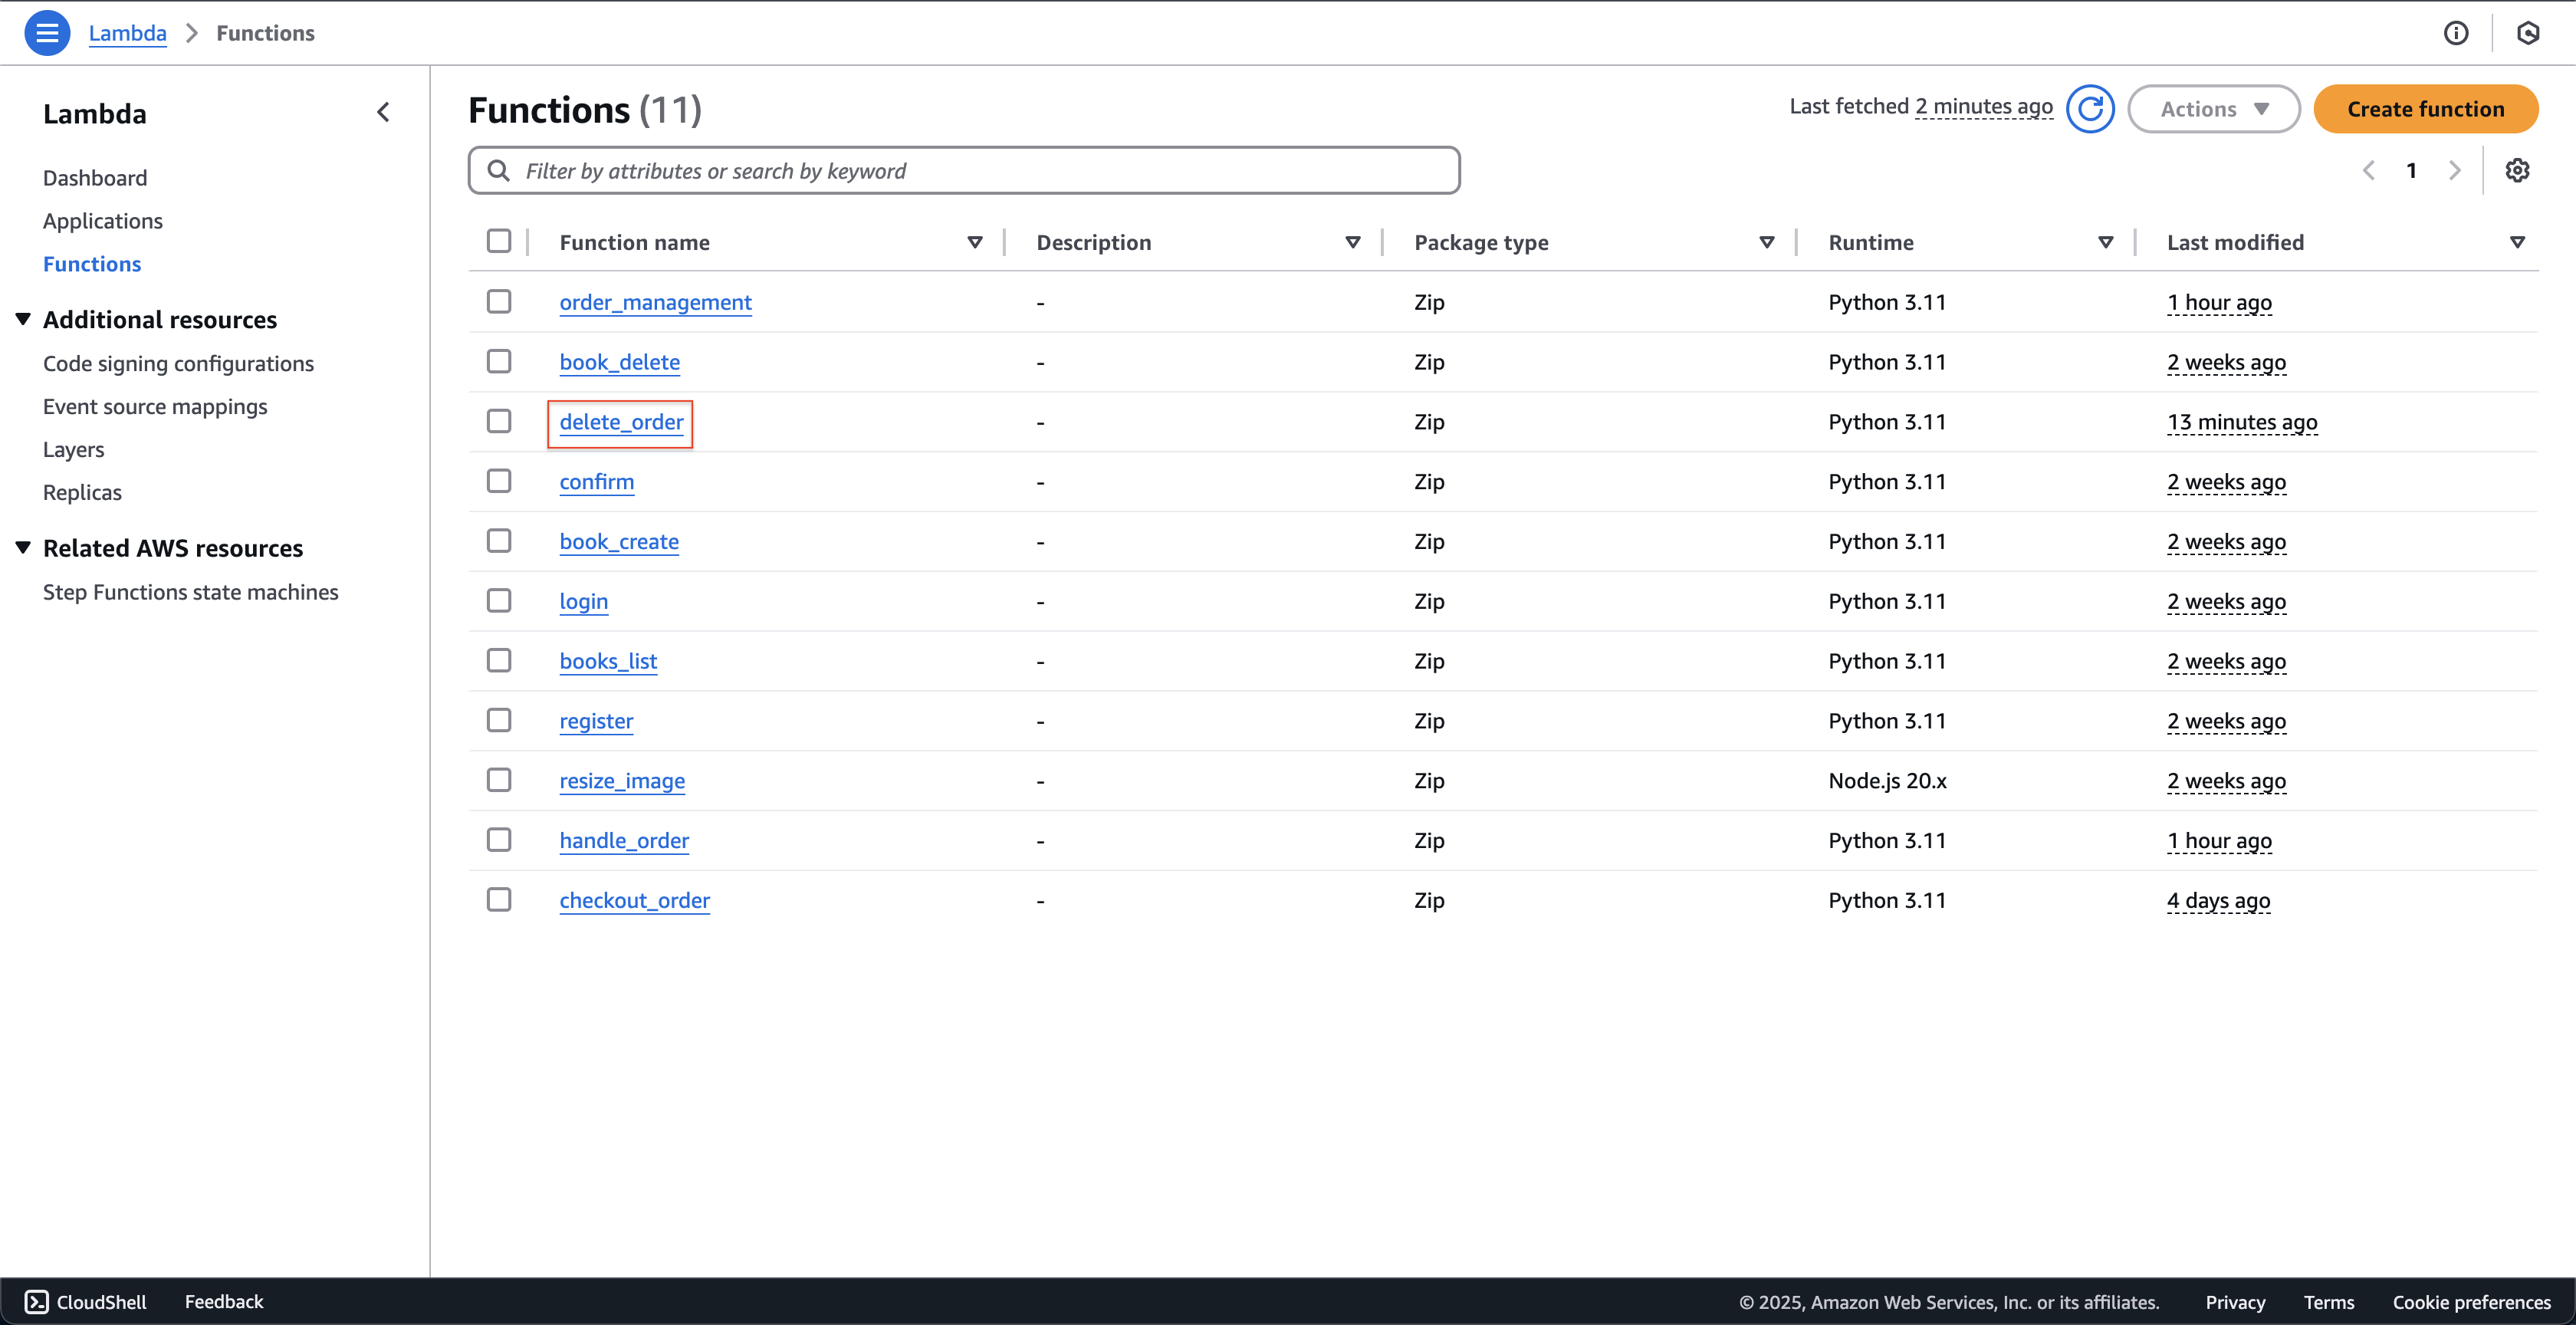
Task: Click the Create function button
Action: click(2426, 108)
